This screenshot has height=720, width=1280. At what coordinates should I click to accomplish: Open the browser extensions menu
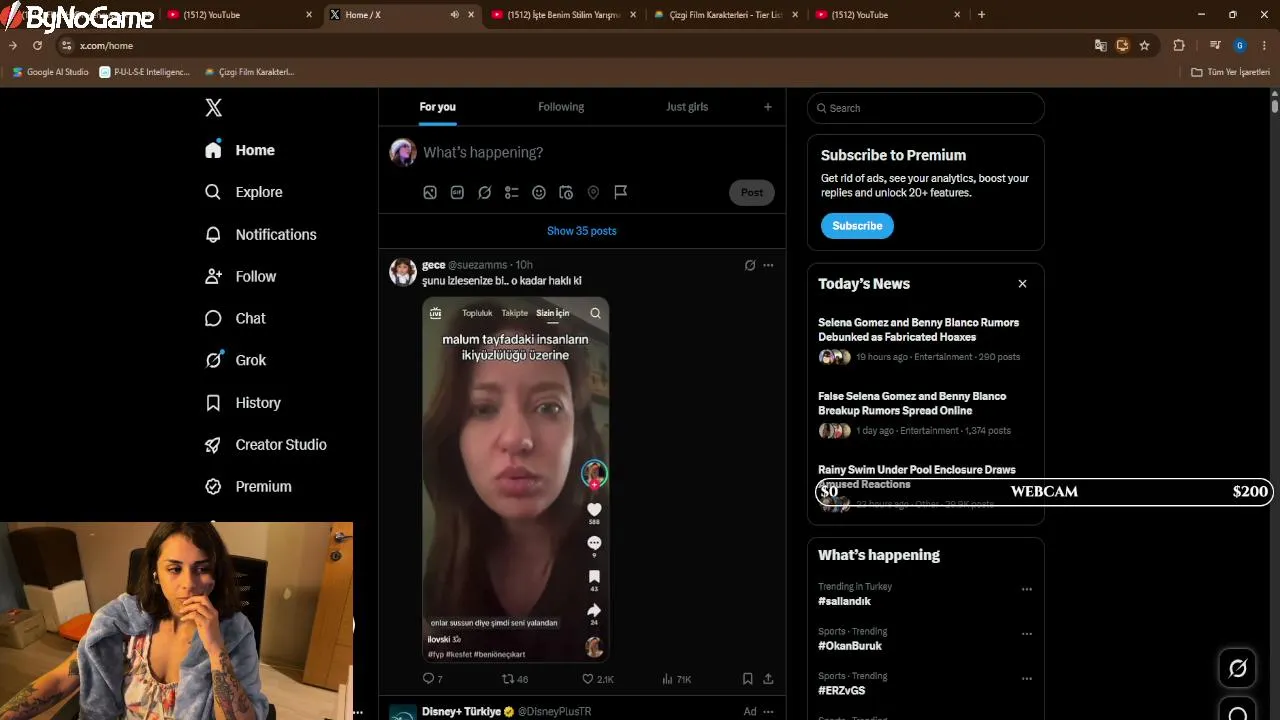coord(1179,45)
